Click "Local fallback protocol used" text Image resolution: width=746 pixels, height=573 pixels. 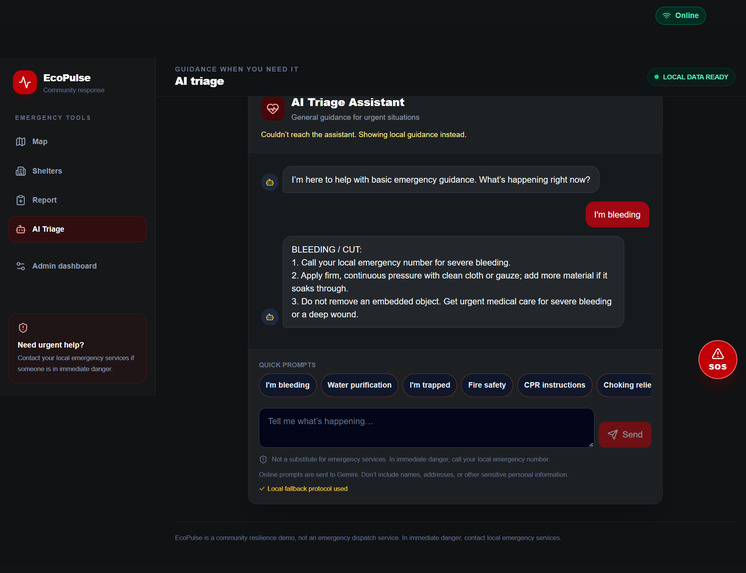(x=307, y=489)
